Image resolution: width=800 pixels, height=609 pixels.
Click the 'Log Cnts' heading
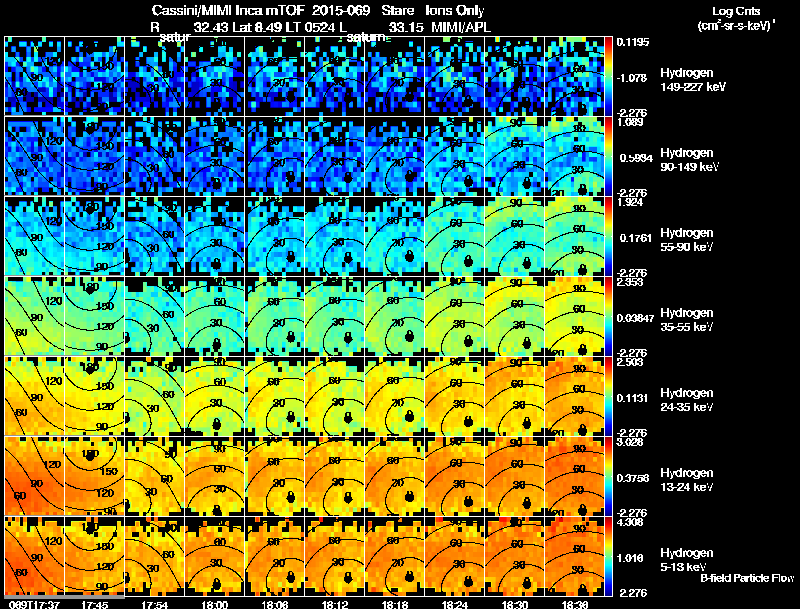pyautogui.click(x=736, y=11)
